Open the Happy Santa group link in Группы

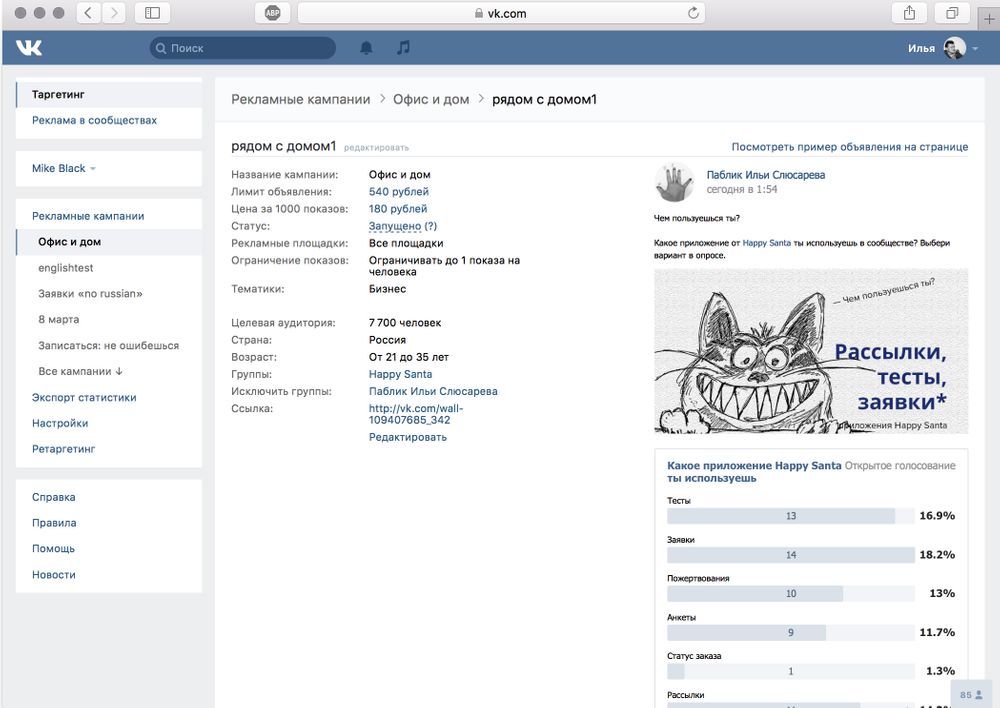pos(401,374)
